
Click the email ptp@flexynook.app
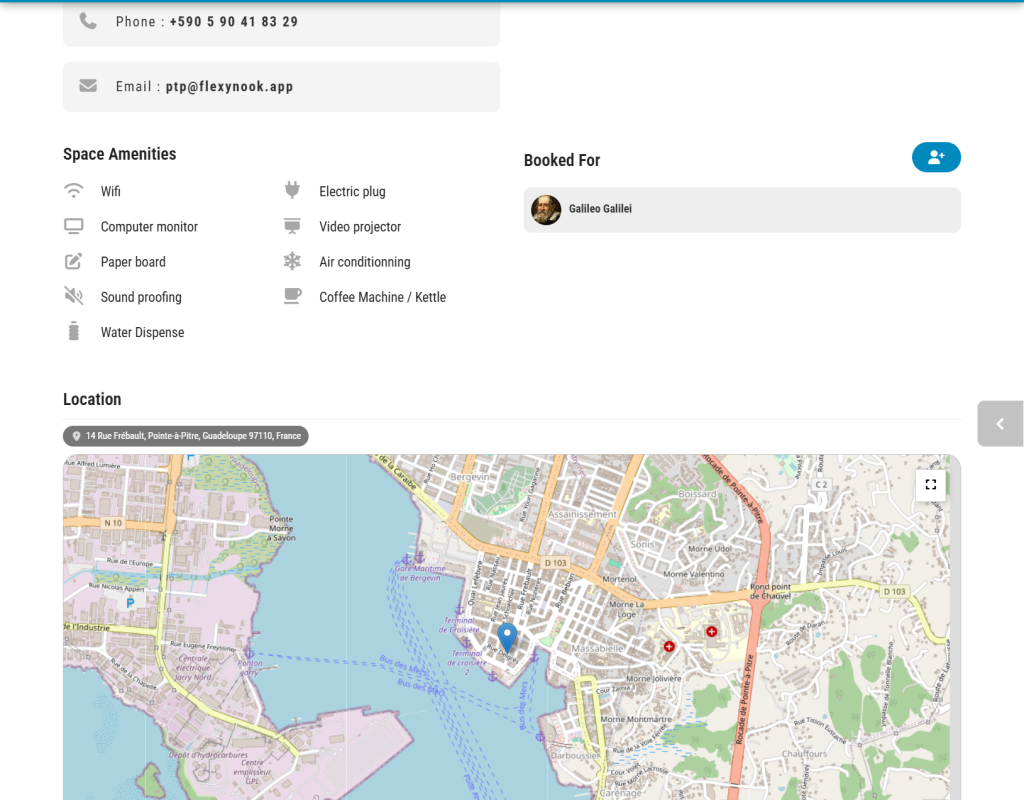coord(229,86)
